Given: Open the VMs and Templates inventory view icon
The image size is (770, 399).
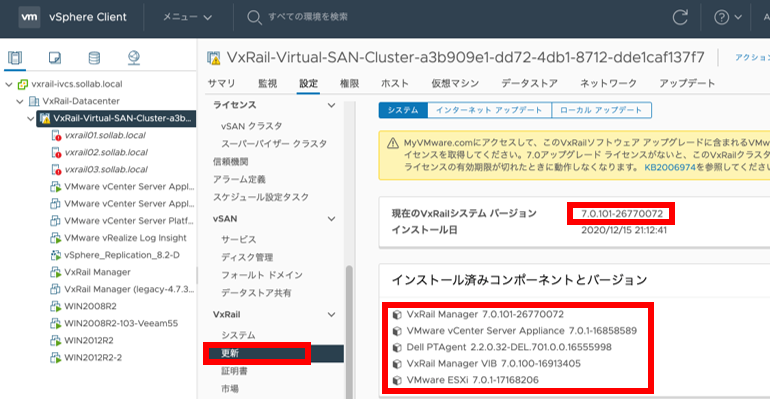Looking at the screenshot, I should (x=55, y=58).
